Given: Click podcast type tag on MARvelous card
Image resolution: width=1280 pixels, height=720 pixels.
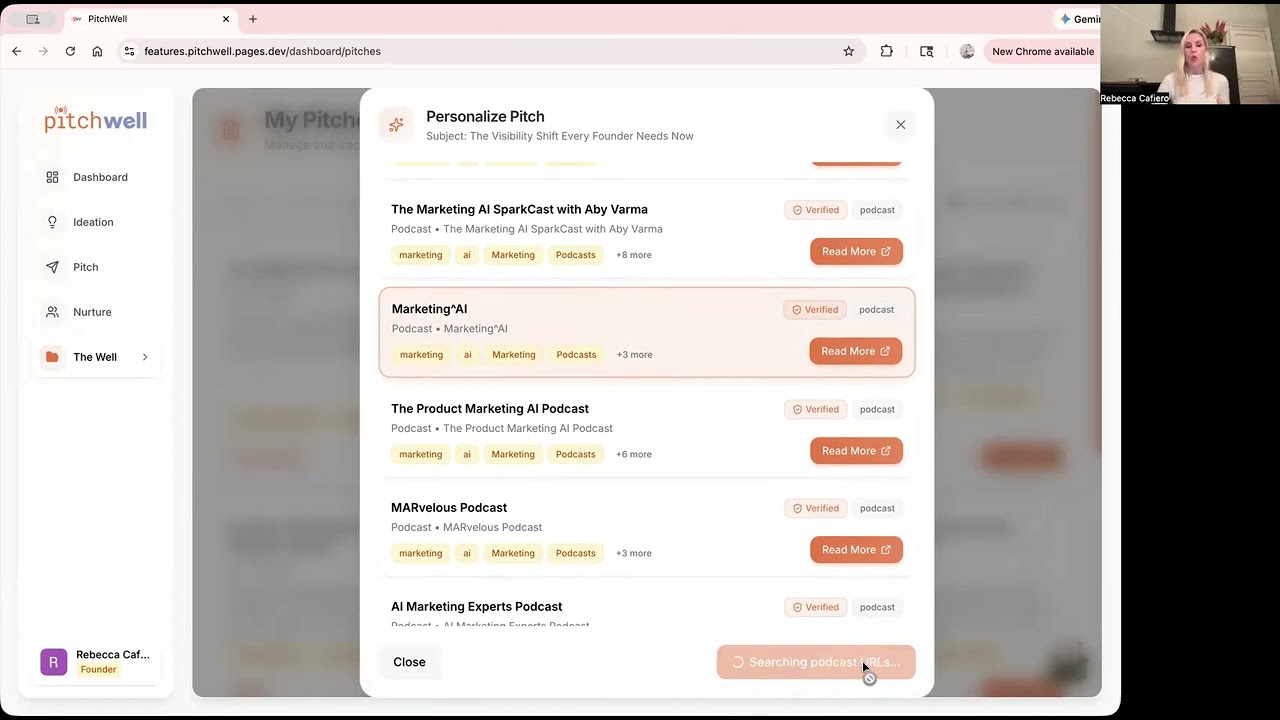Looking at the screenshot, I should click(x=877, y=508).
